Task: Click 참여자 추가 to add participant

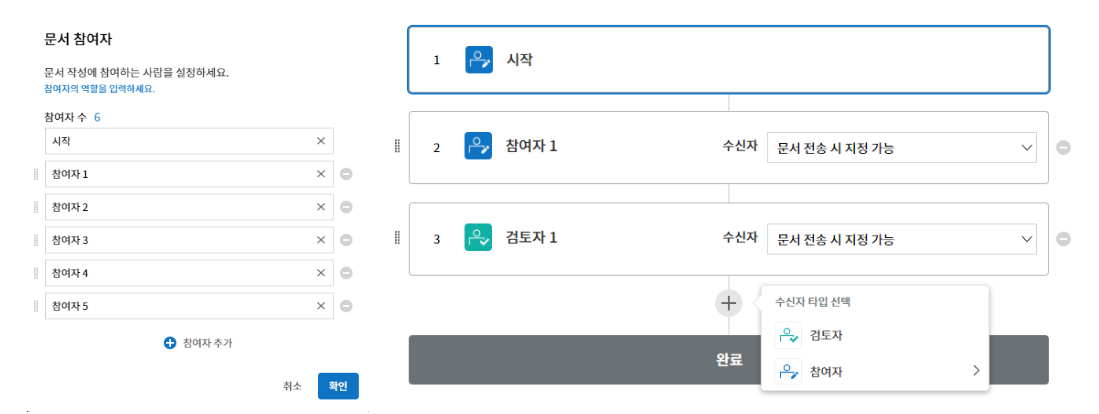Action: 198,343
